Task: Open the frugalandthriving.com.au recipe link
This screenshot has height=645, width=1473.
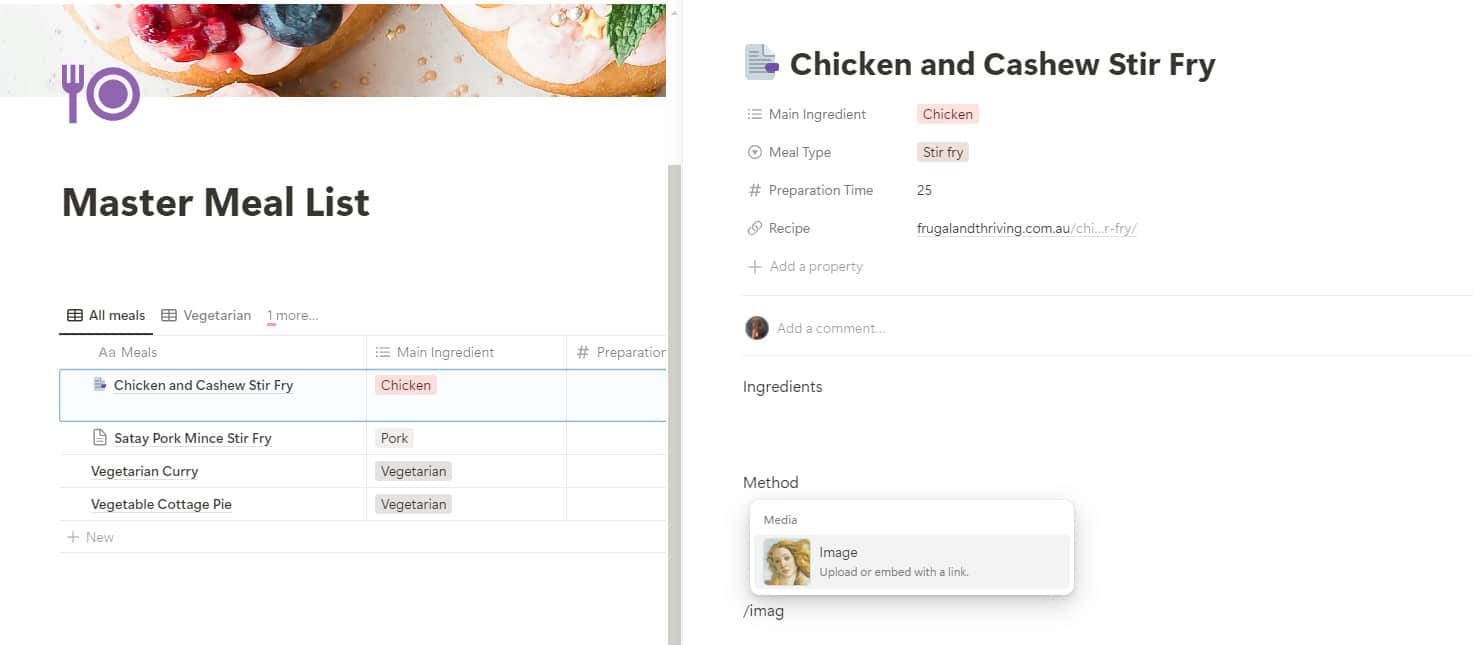Action: pos(1026,228)
